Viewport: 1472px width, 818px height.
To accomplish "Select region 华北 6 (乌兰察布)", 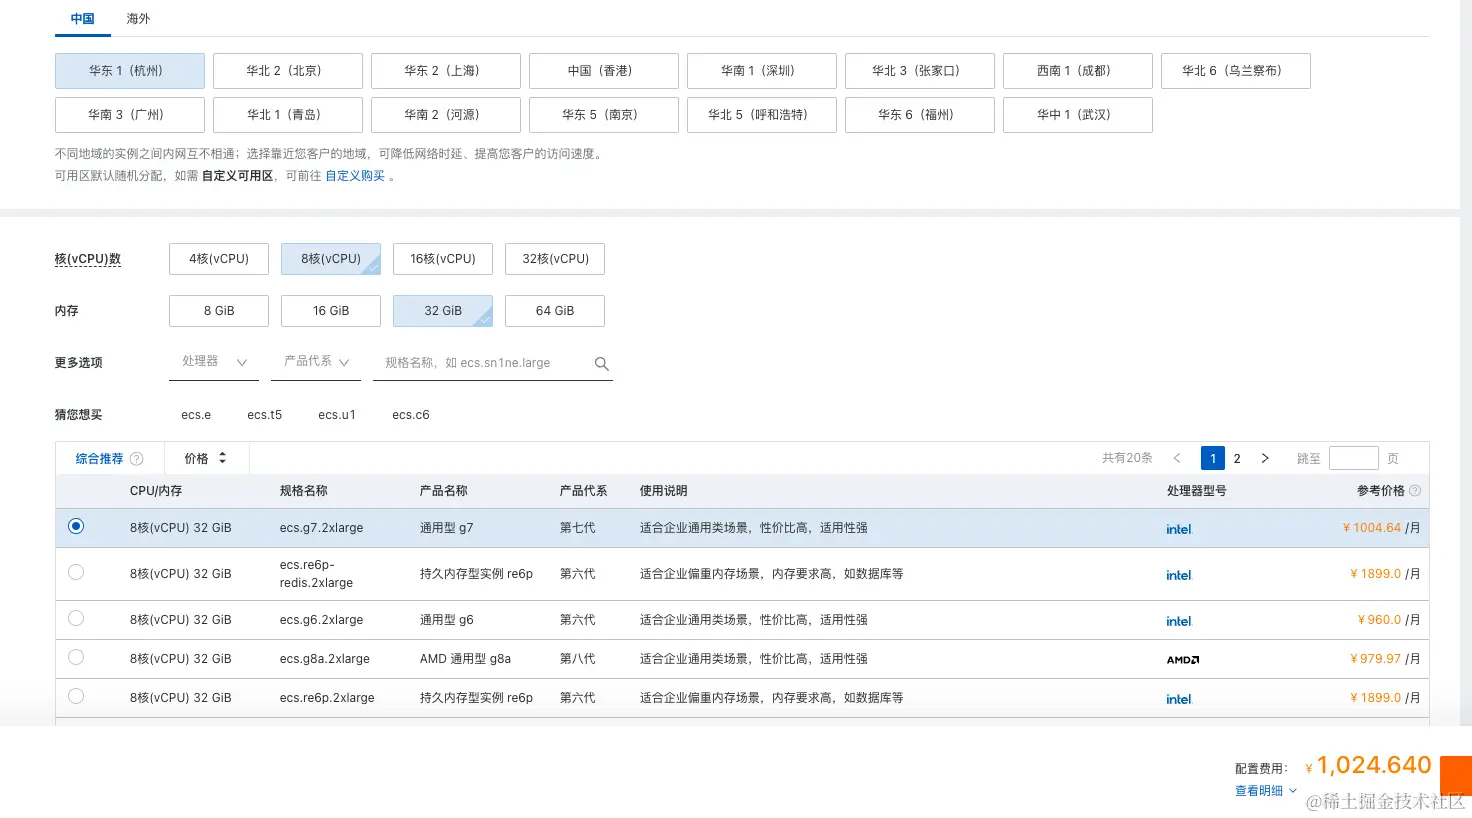I will point(1236,71).
